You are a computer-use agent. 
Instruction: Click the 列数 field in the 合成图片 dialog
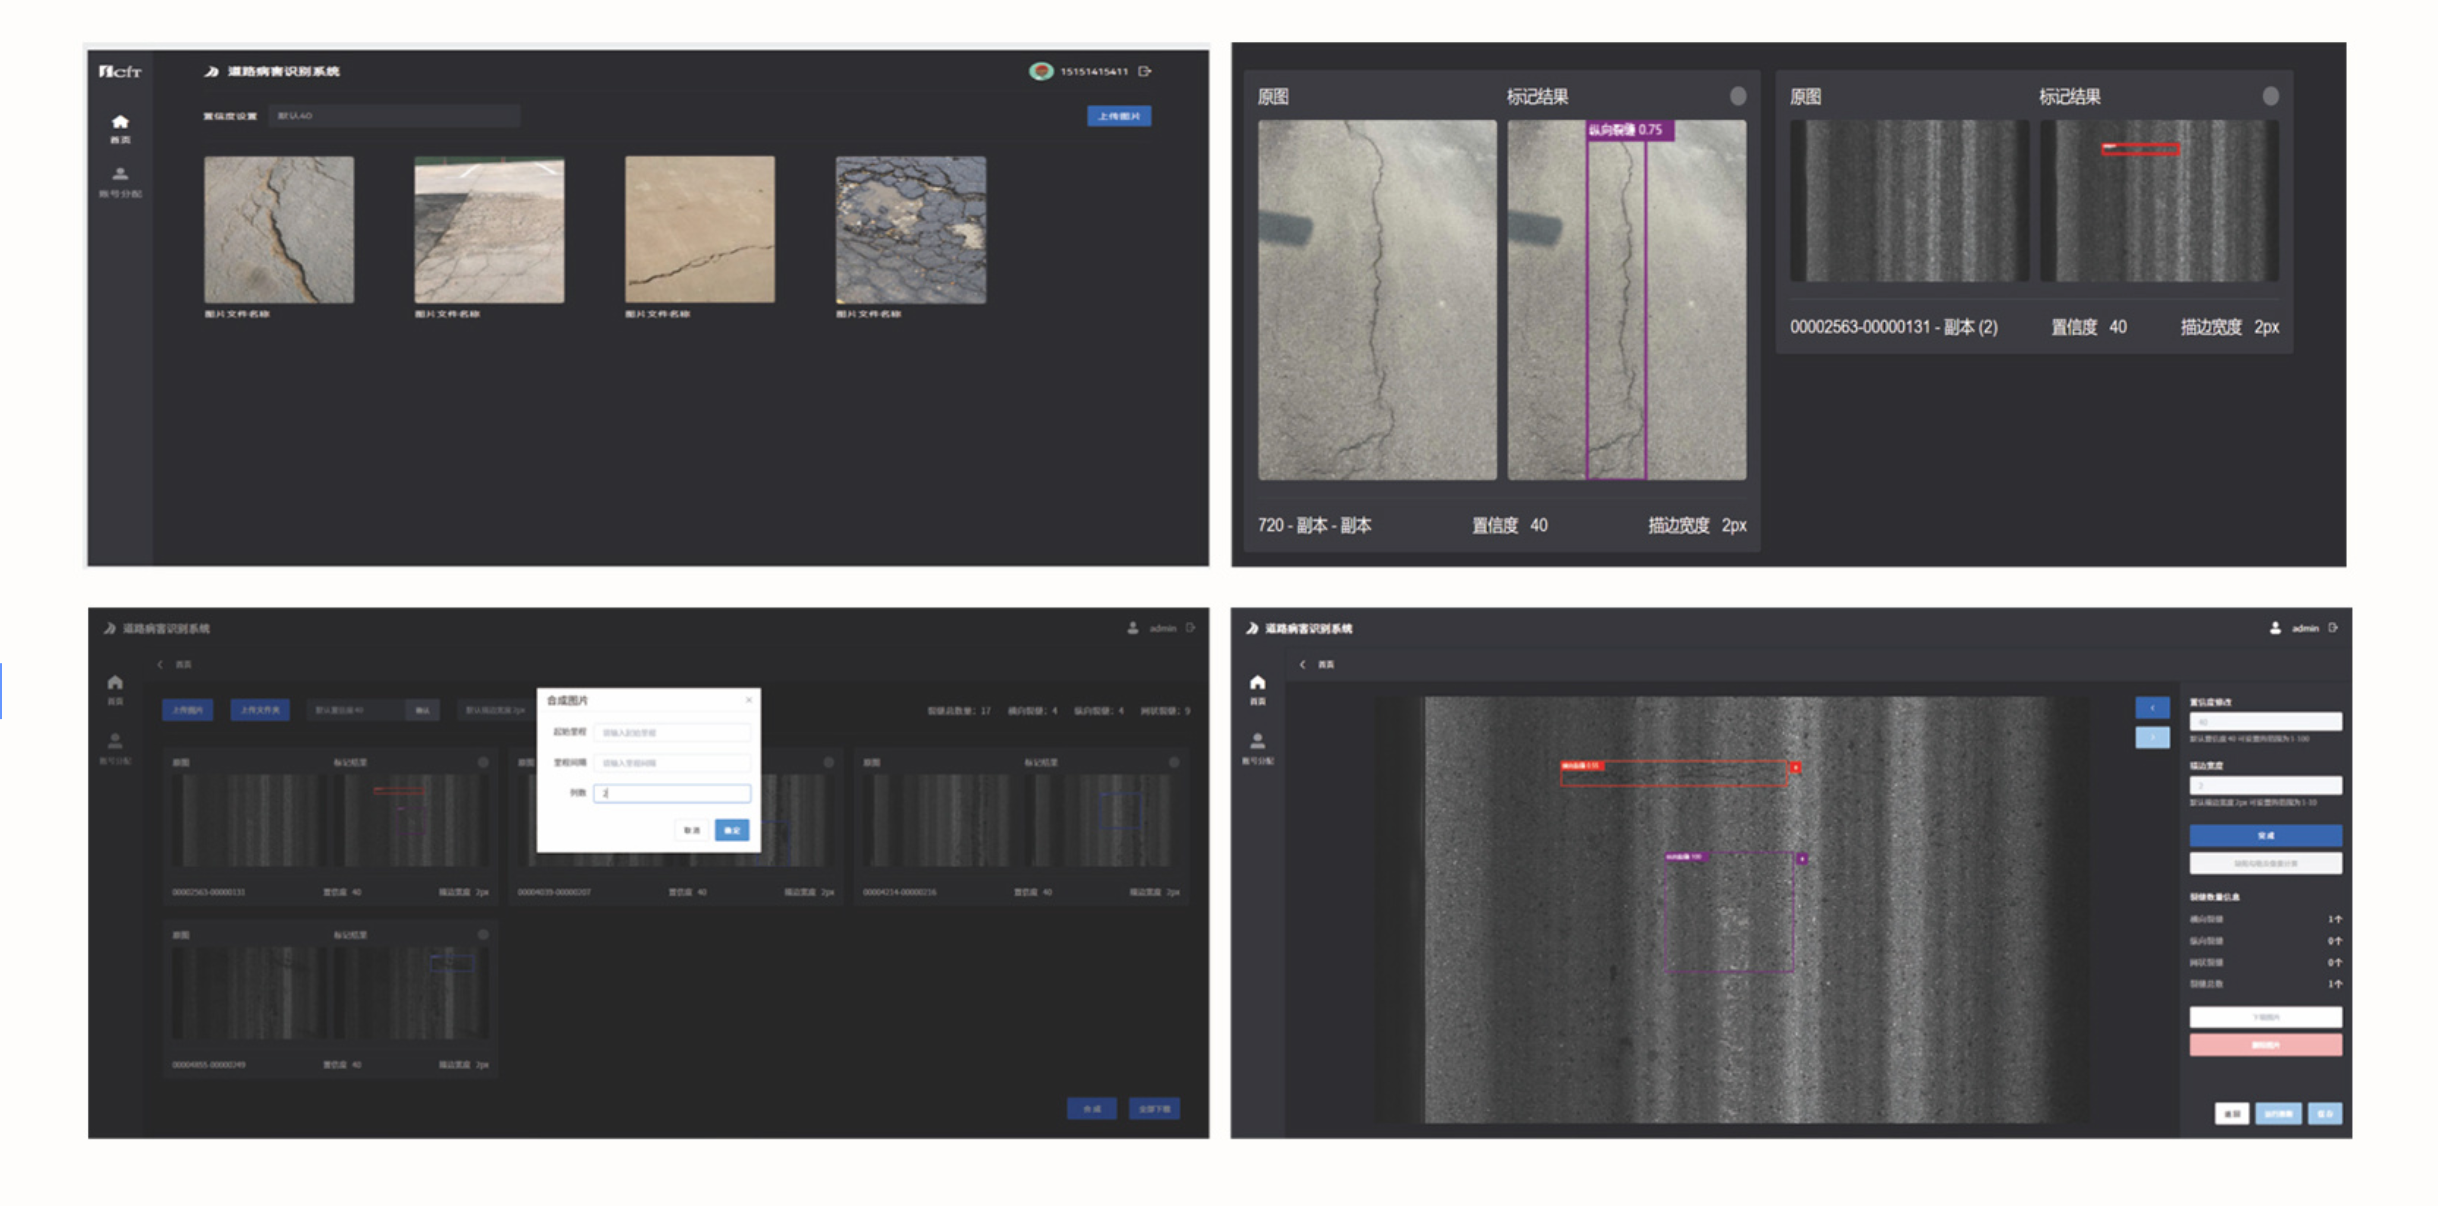(671, 793)
